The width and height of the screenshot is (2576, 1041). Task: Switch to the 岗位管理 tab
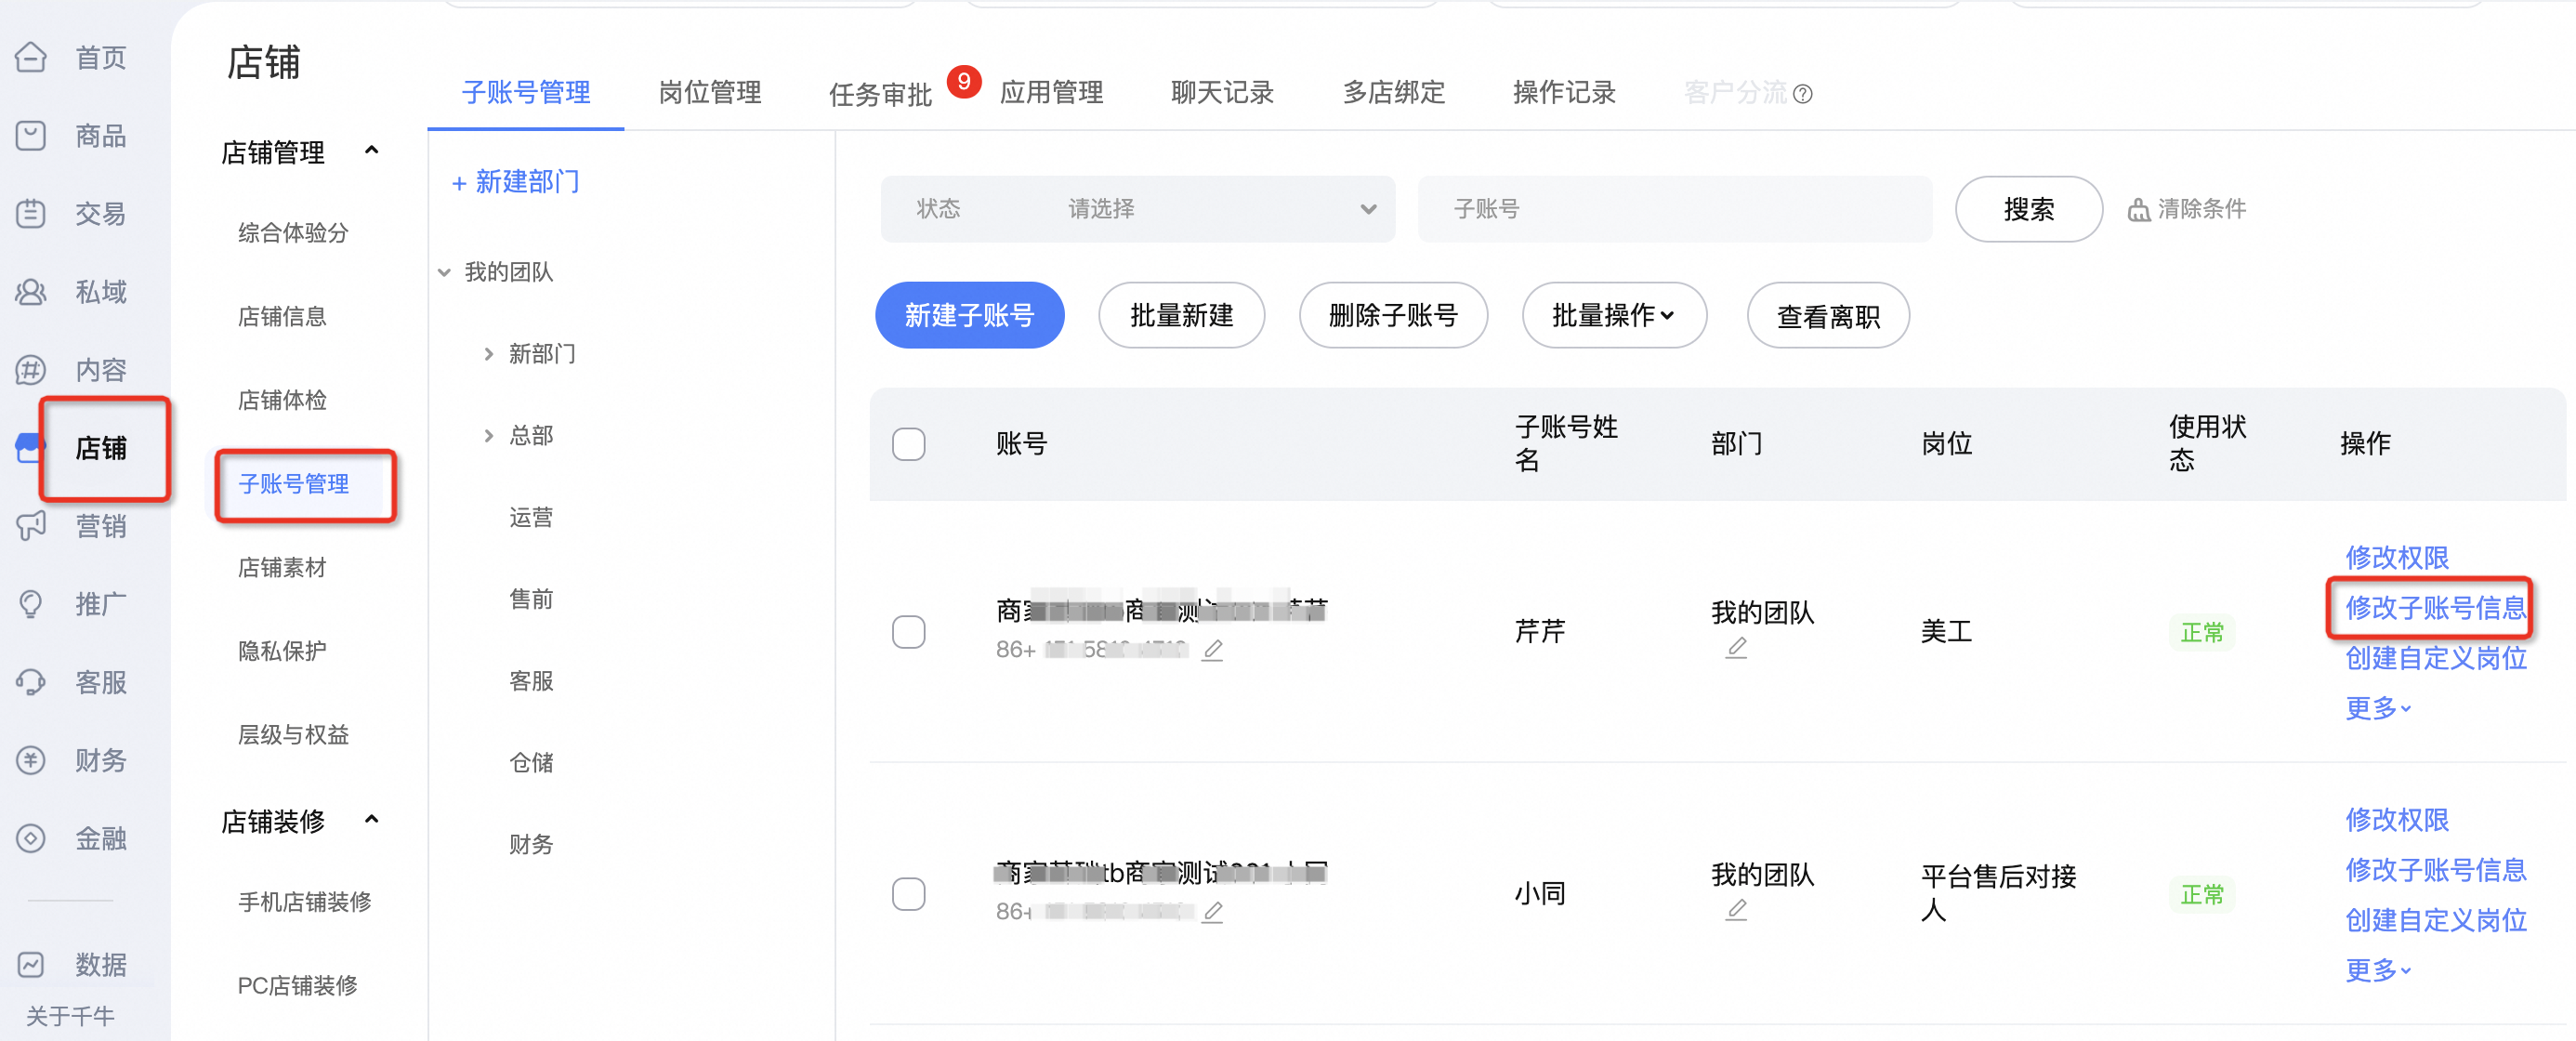click(x=709, y=93)
